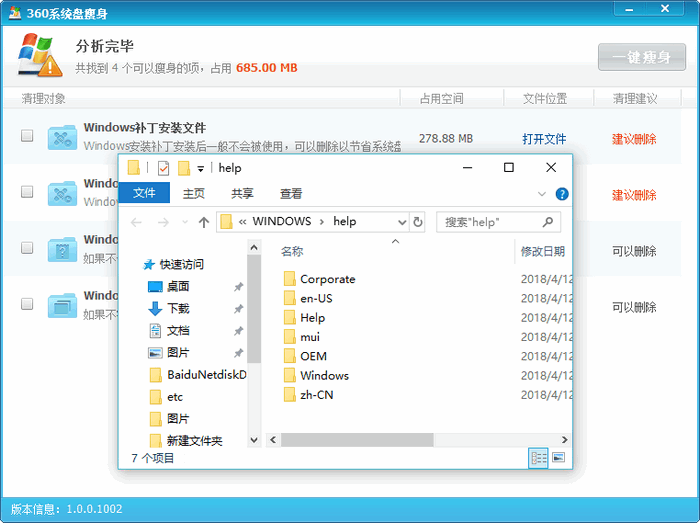This screenshot has height=523, width=700.
Task: Expand the ribbon with the chevron
Action: [542, 194]
